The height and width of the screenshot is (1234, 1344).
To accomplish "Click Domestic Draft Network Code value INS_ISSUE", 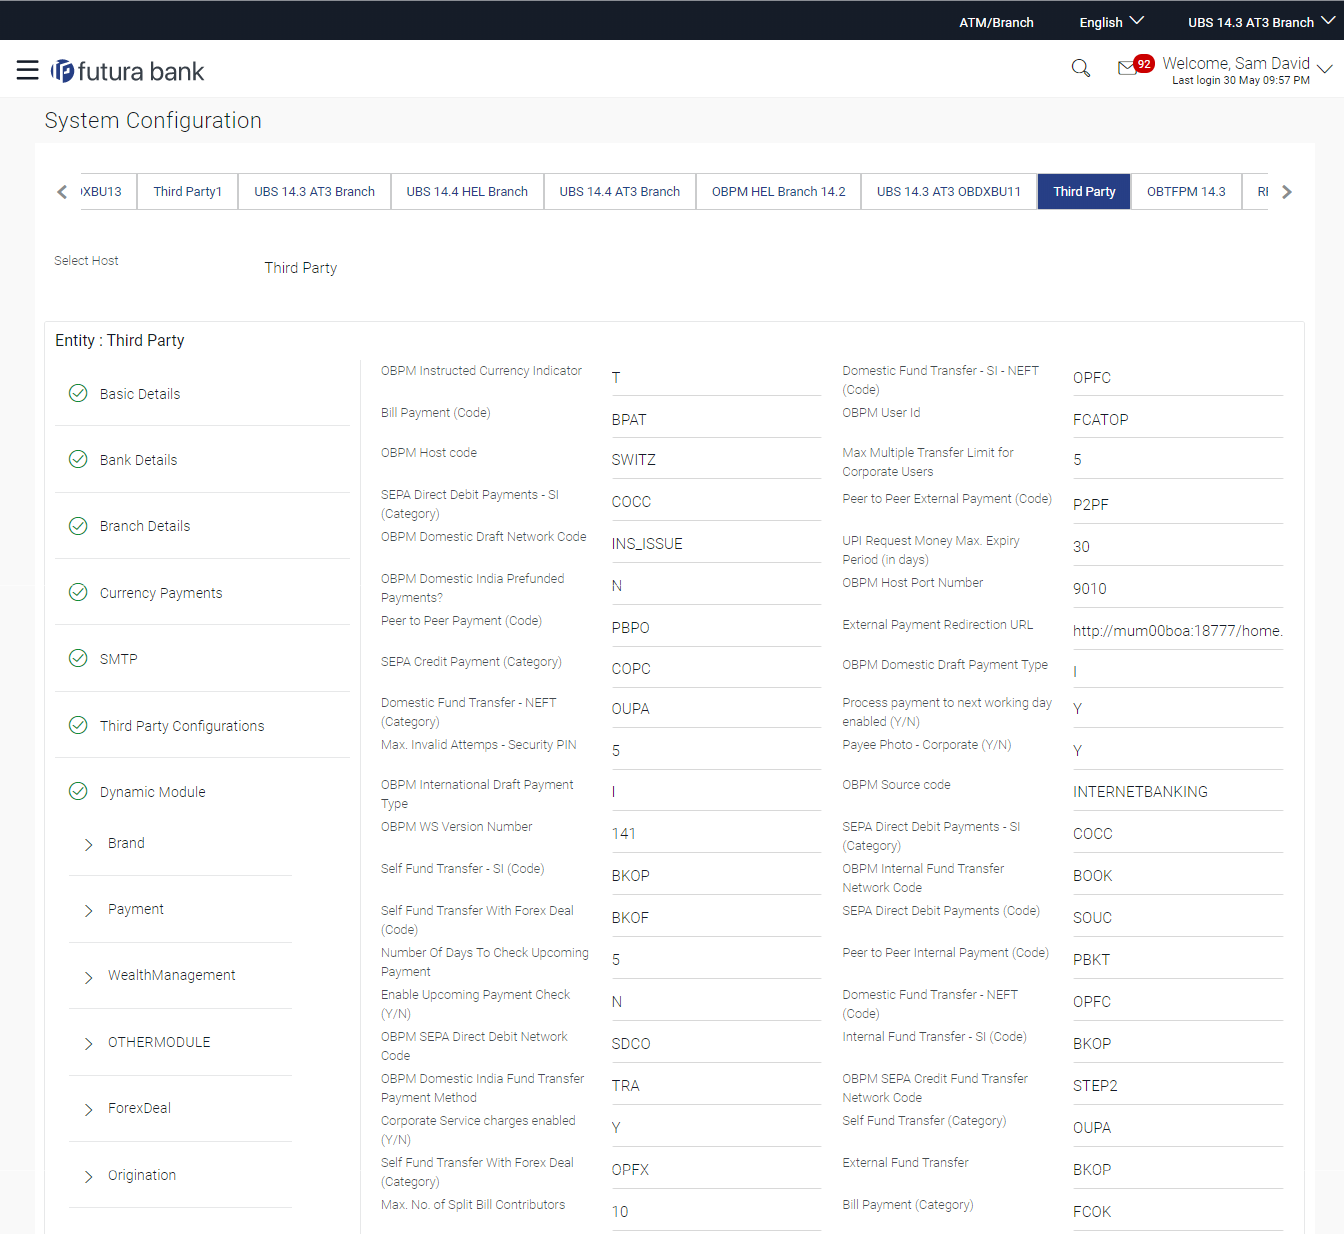I will click(716, 544).
